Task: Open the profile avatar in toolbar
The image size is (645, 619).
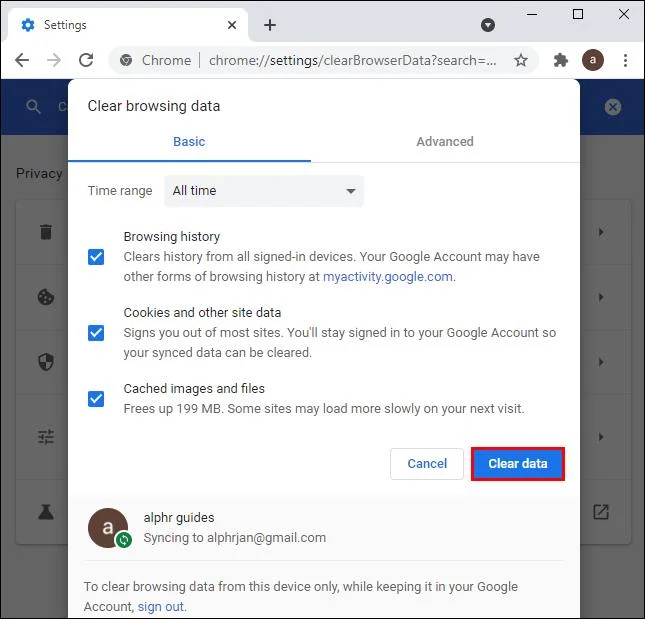Action: (x=593, y=60)
